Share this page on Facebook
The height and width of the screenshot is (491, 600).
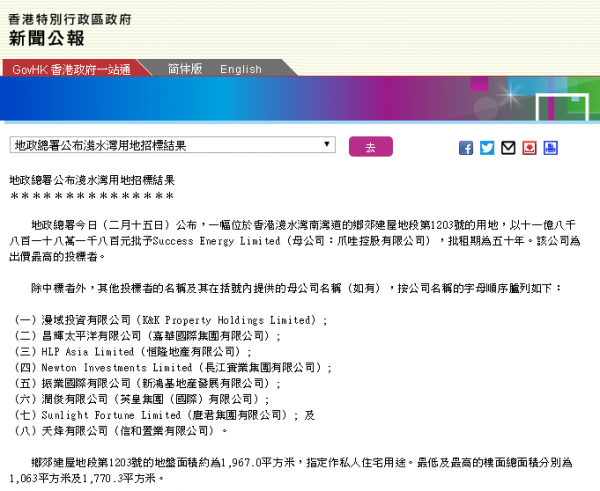[466, 148]
